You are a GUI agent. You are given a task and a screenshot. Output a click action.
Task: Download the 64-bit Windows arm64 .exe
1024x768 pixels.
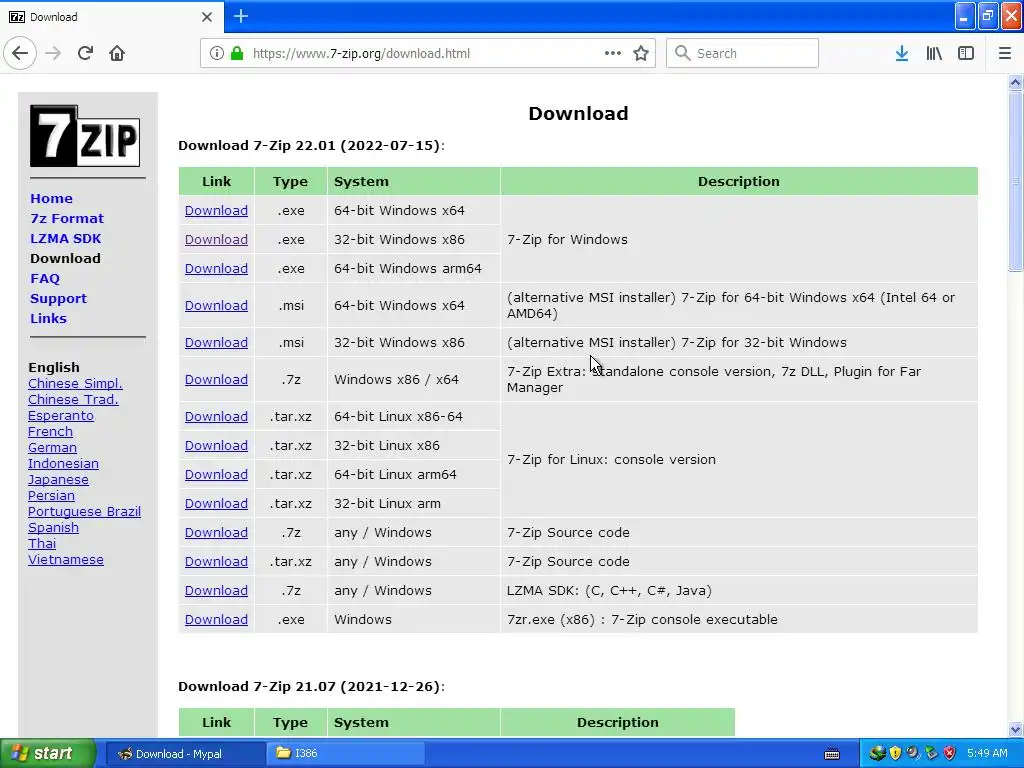[x=216, y=268]
